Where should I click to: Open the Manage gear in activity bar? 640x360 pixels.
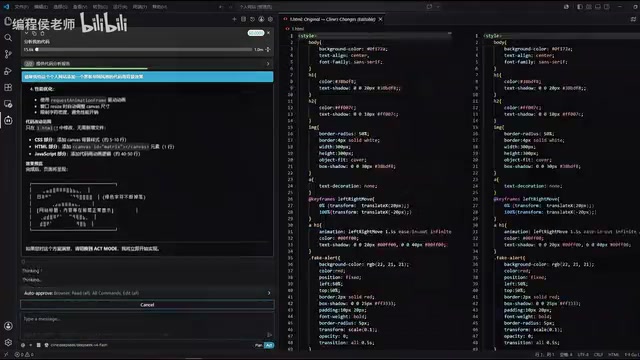coord(8,342)
